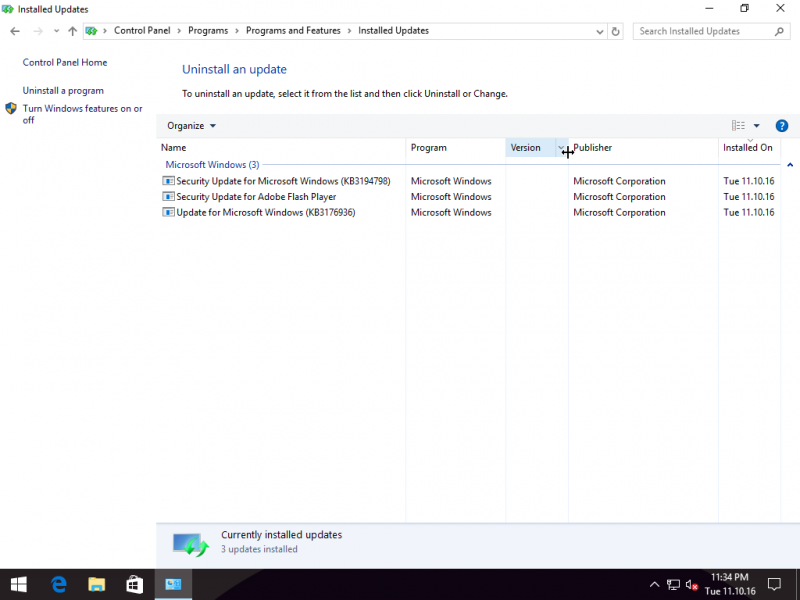Image resolution: width=800 pixels, height=600 pixels.
Task: Click Program cell of the KB3194798 row
Action: pos(451,181)
